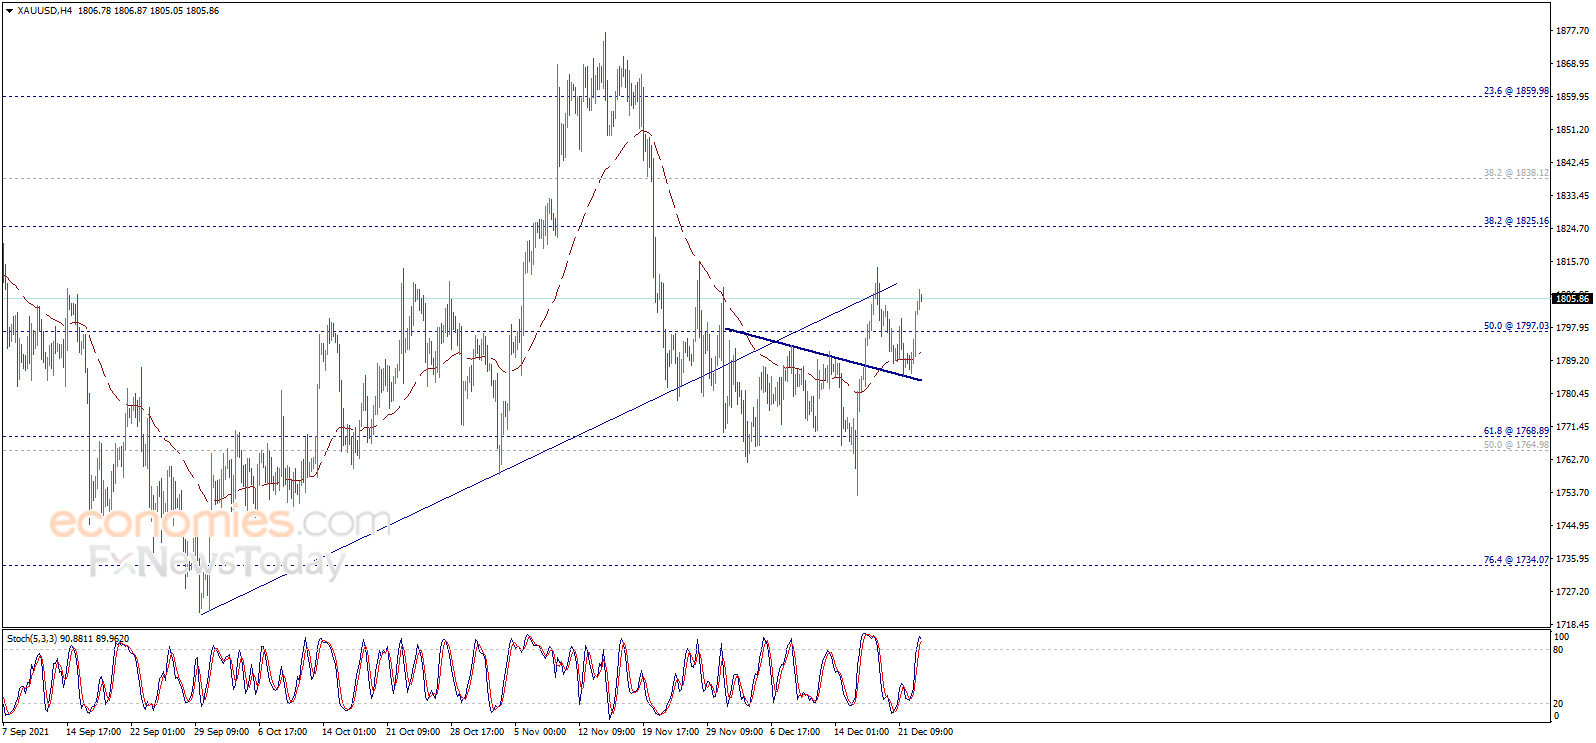Click the stochastic 20 level label
This screenshot has width=1596, height=743.
pos(1558,704)
